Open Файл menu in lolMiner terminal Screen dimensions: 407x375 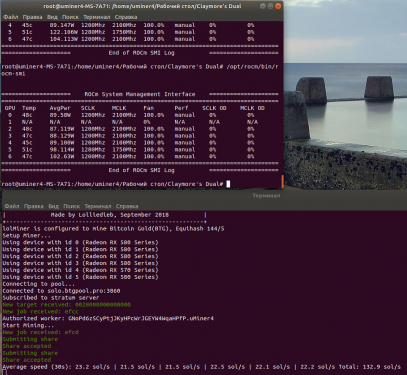pos(12,206)
